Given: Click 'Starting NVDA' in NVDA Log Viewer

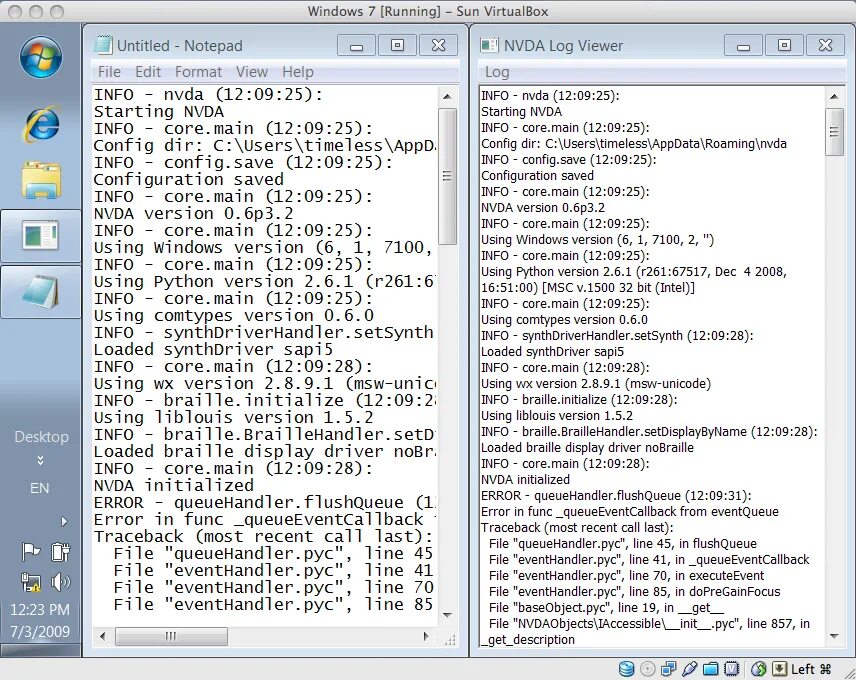Looking at the screenshot, I should coord(521,112).
